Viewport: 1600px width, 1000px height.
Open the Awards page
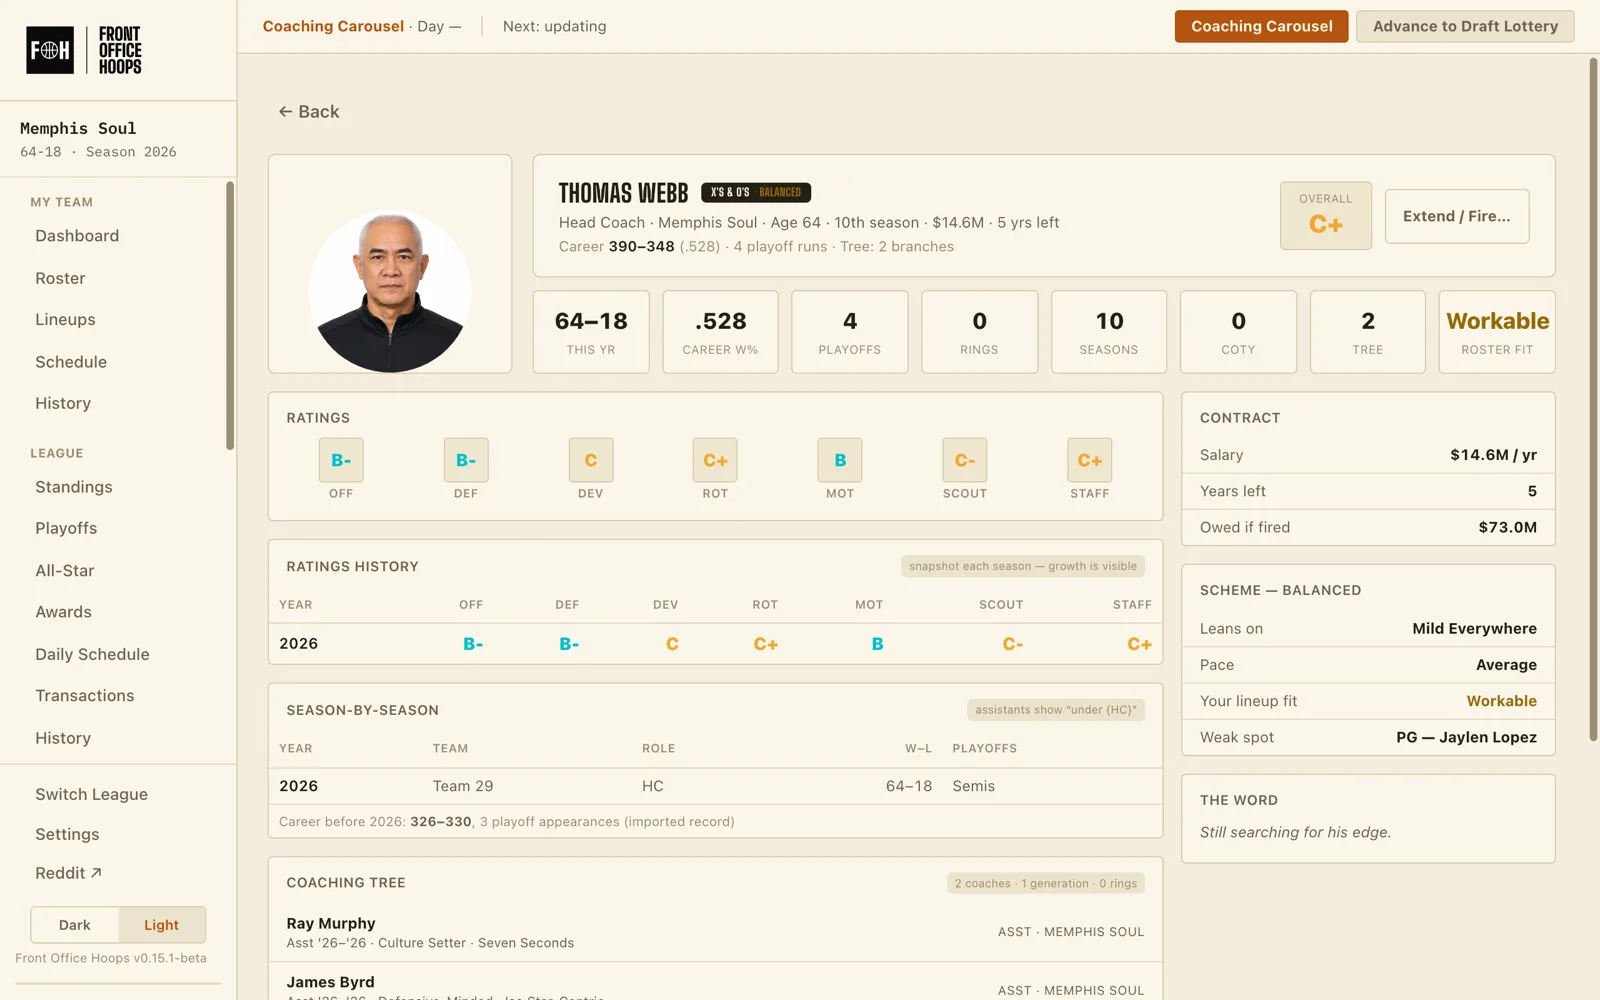(63, 612)
